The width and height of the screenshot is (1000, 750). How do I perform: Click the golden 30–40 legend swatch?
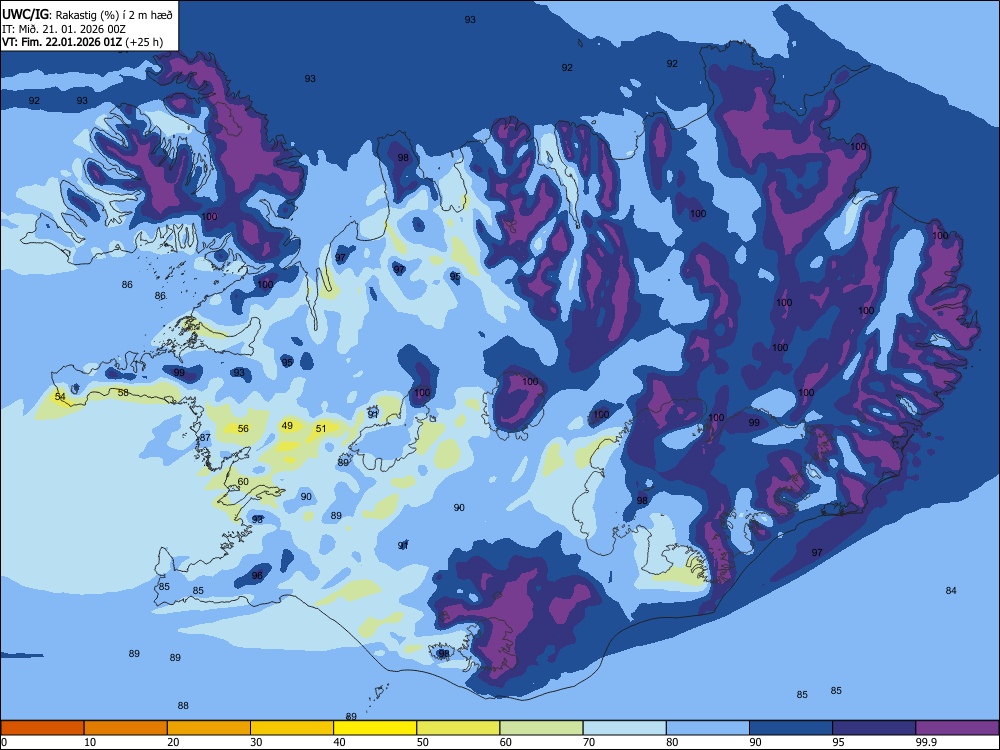292,728
